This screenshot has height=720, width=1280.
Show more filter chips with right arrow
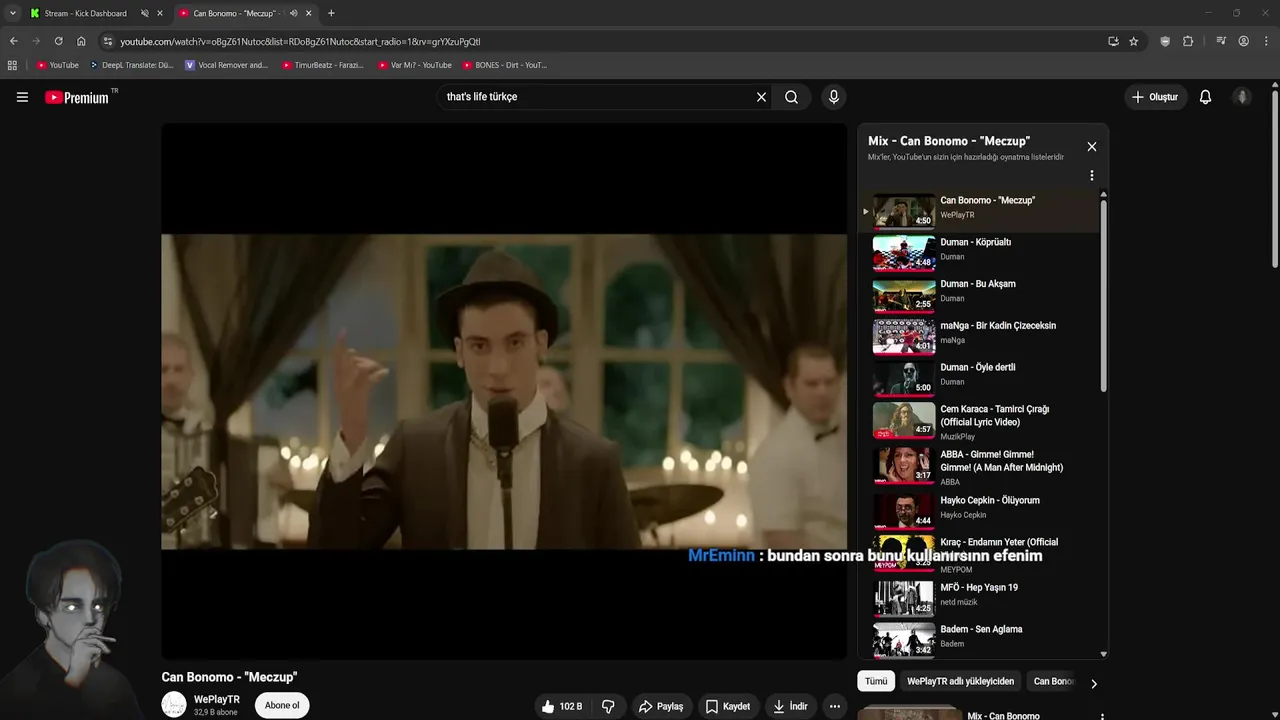click(1093, 683)
